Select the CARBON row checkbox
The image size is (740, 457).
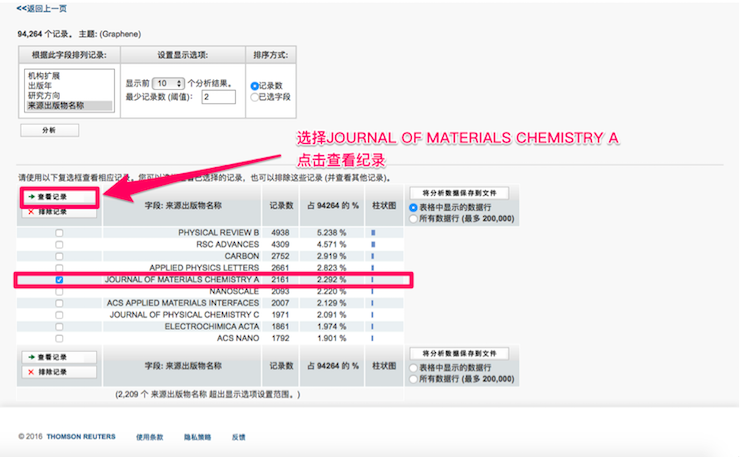pos(59,256)
